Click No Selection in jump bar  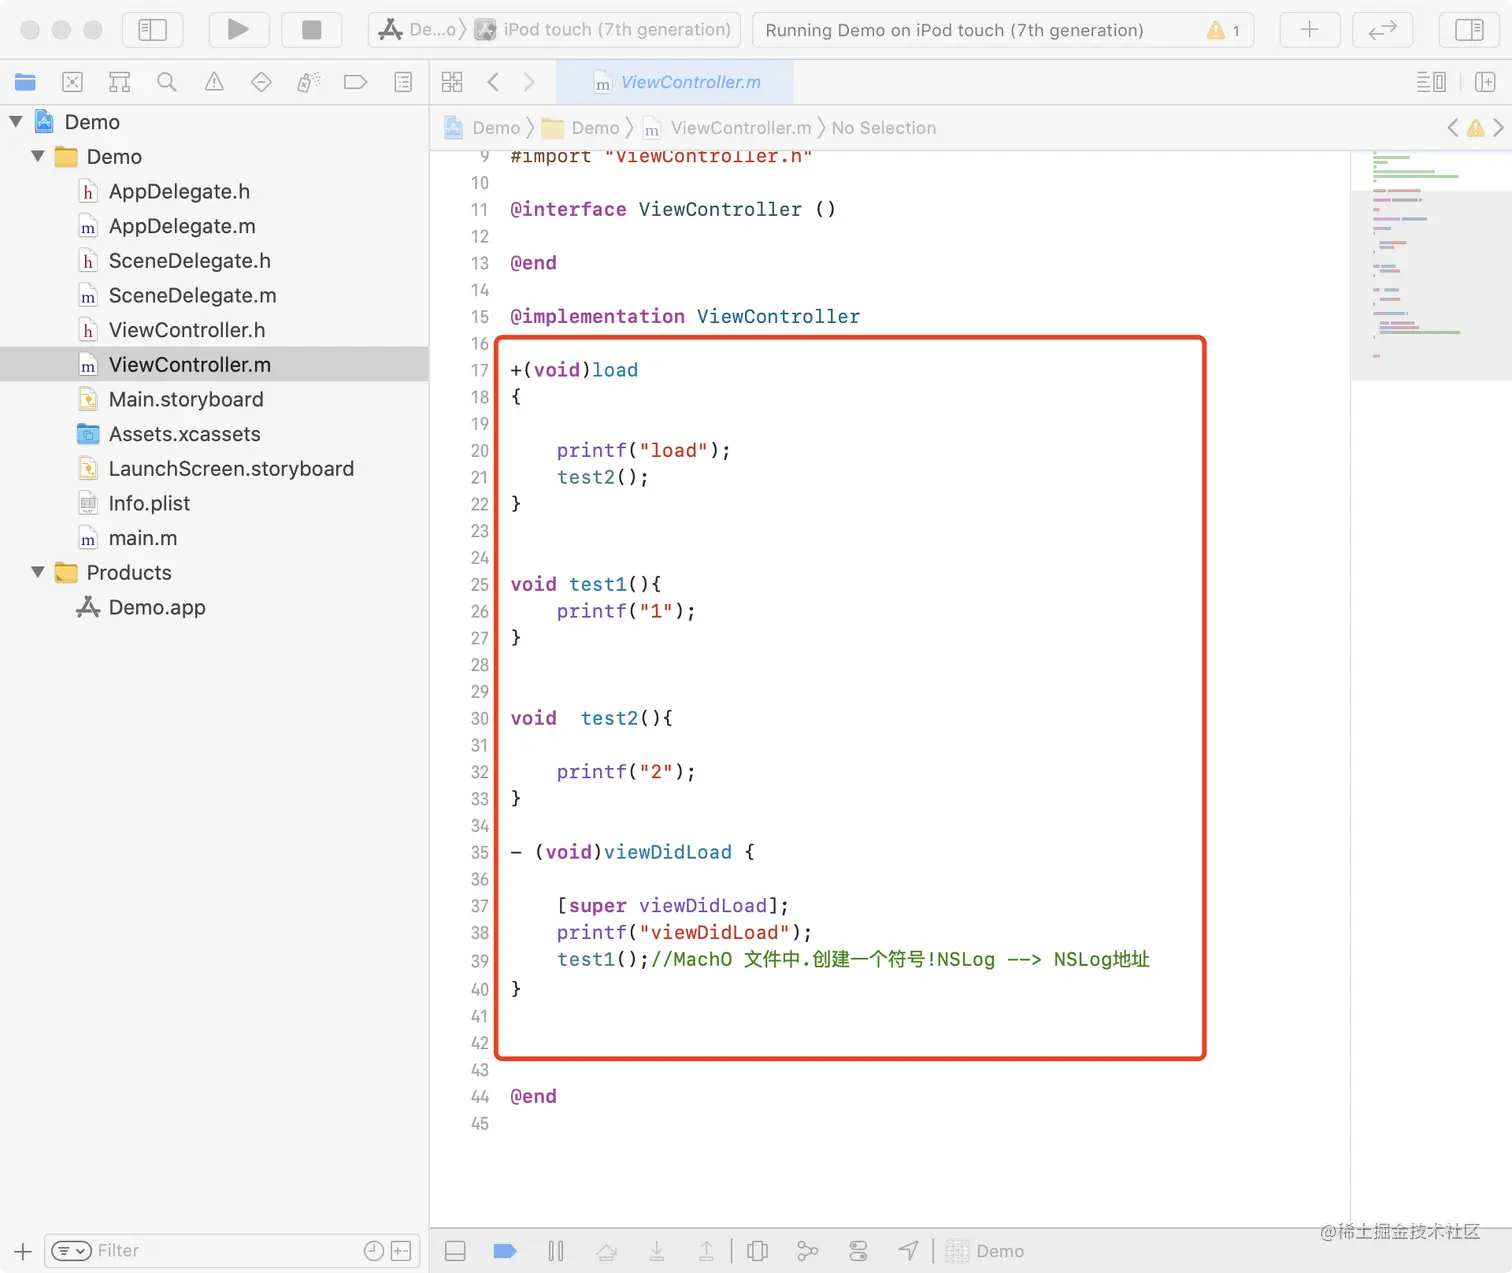pos(884,128)
